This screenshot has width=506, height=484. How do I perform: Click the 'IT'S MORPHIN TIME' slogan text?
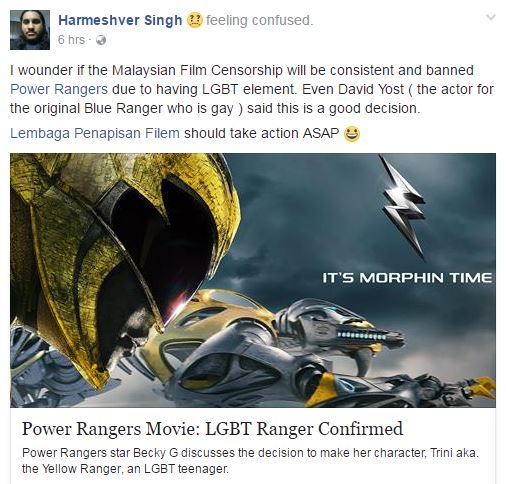pyautogui.click(x=407, y=278)
